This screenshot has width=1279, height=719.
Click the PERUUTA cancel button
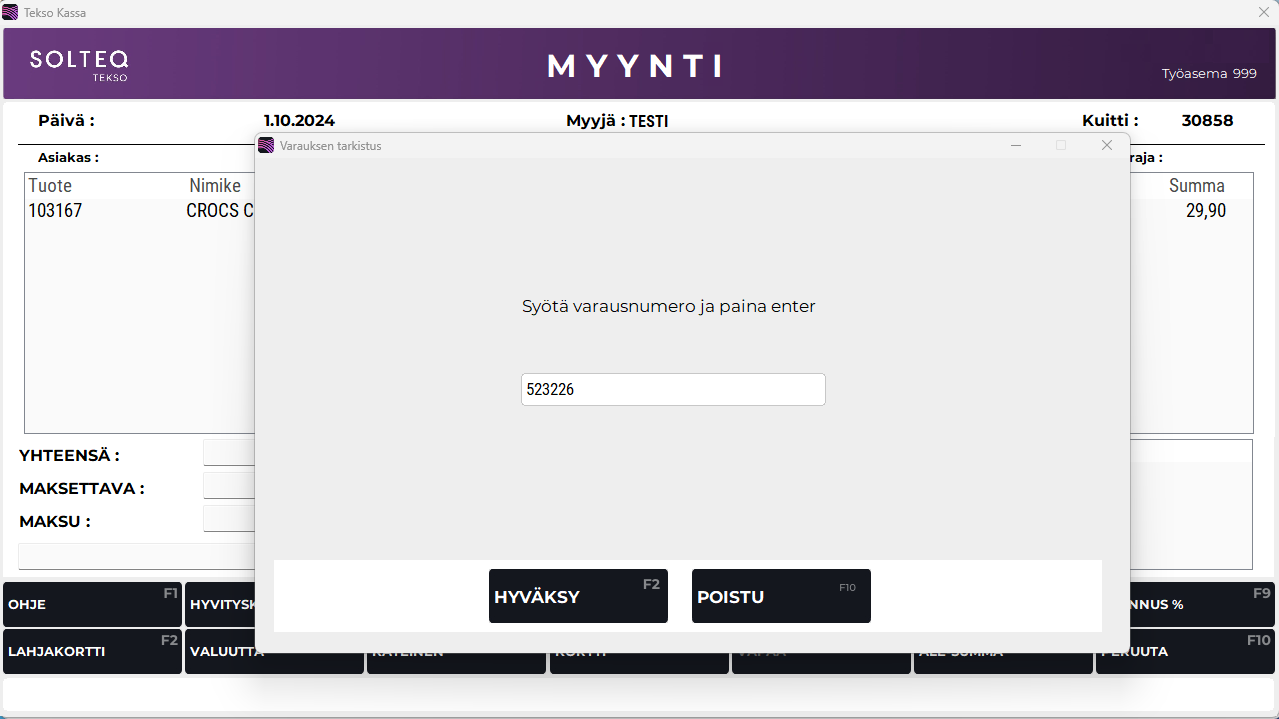point(1185,651)
